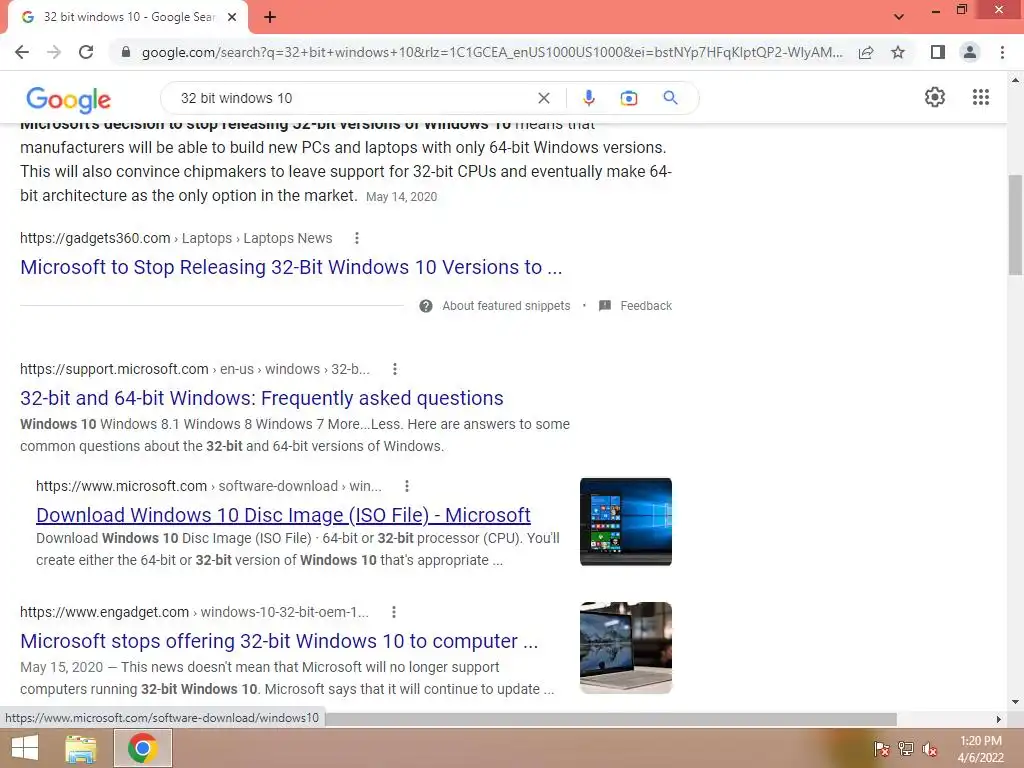Open File Explorer from the taskbar

[81, 748]
